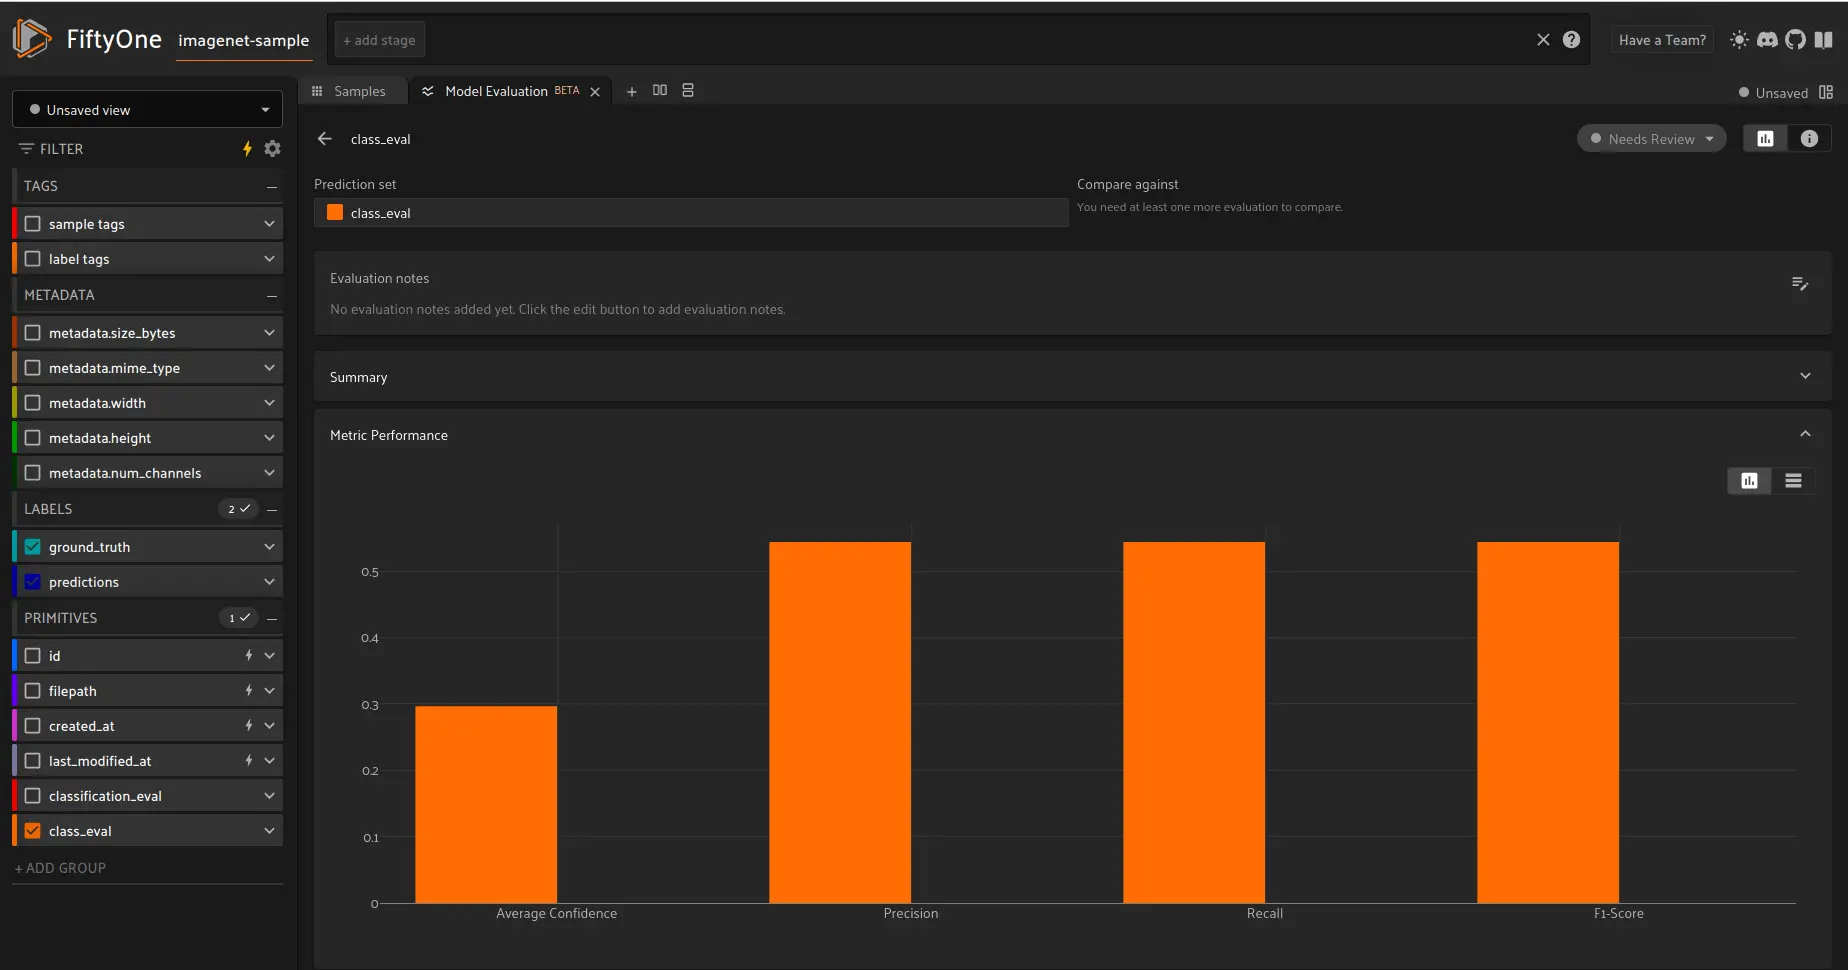Open the Needs Review status dropdown
1848x970 pixels.
[1652, 139]
